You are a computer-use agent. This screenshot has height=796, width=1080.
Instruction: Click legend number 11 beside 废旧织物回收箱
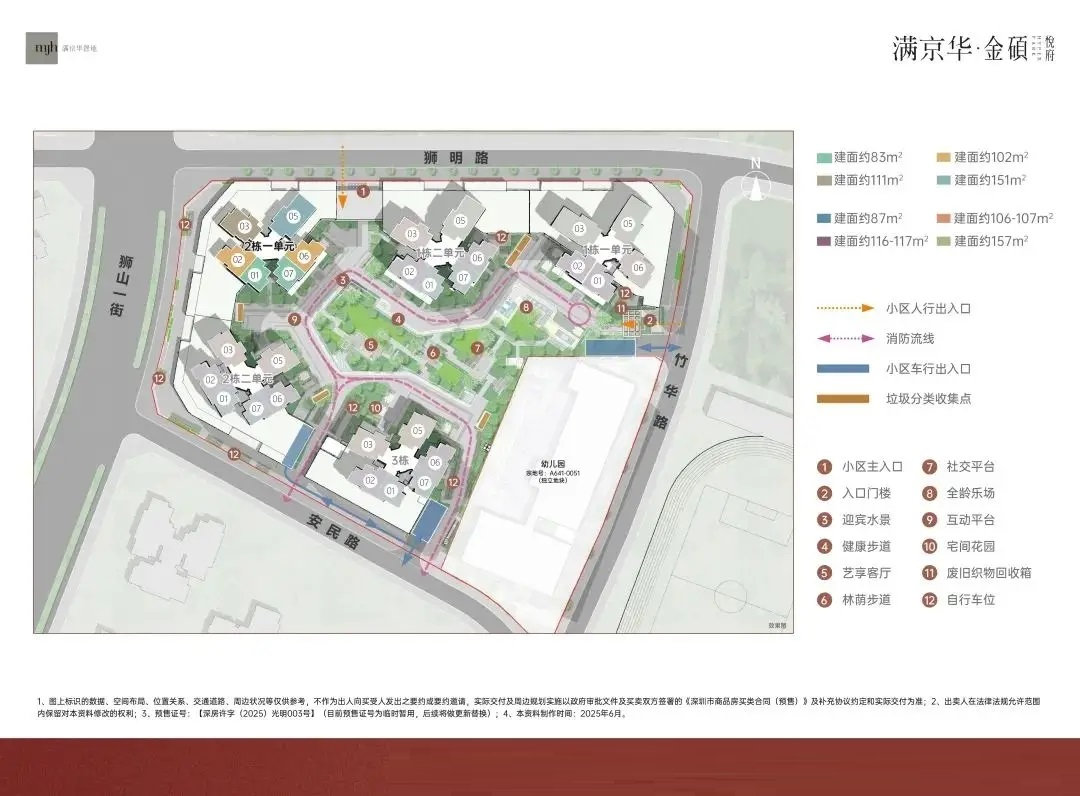tap(930, 573)
